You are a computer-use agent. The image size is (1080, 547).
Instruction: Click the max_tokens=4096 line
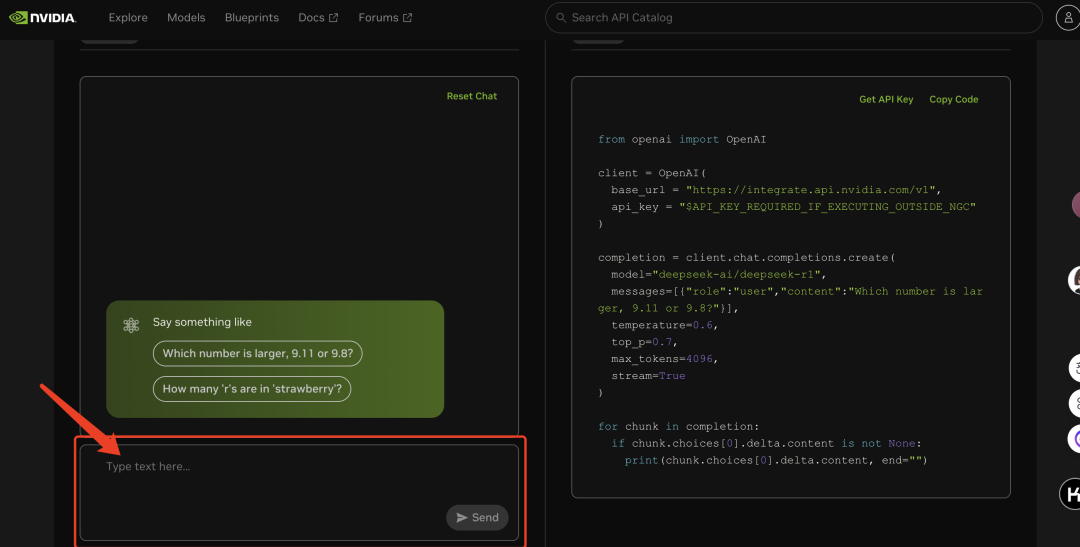[665, 359]
